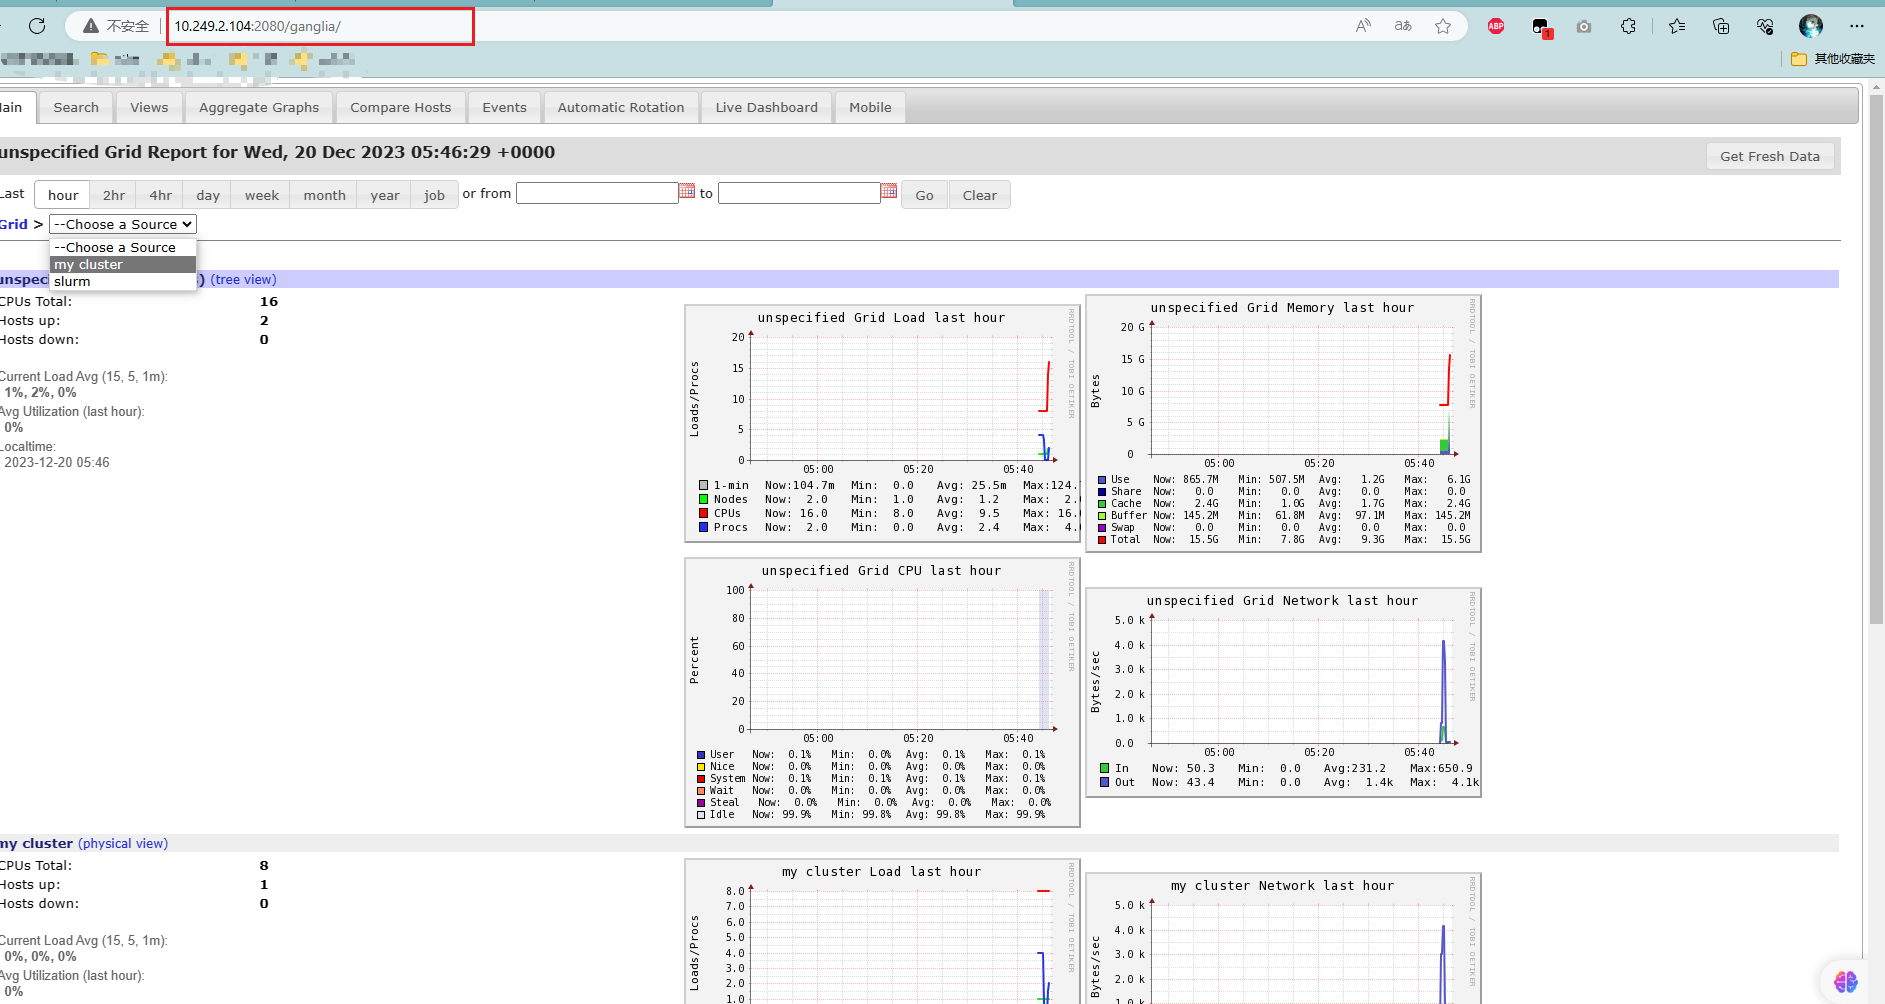Open the Extensions puzzle icon
The height and width of the screenshot is (1004, 1885).
pyautogui.click(x=1629, y=26)
